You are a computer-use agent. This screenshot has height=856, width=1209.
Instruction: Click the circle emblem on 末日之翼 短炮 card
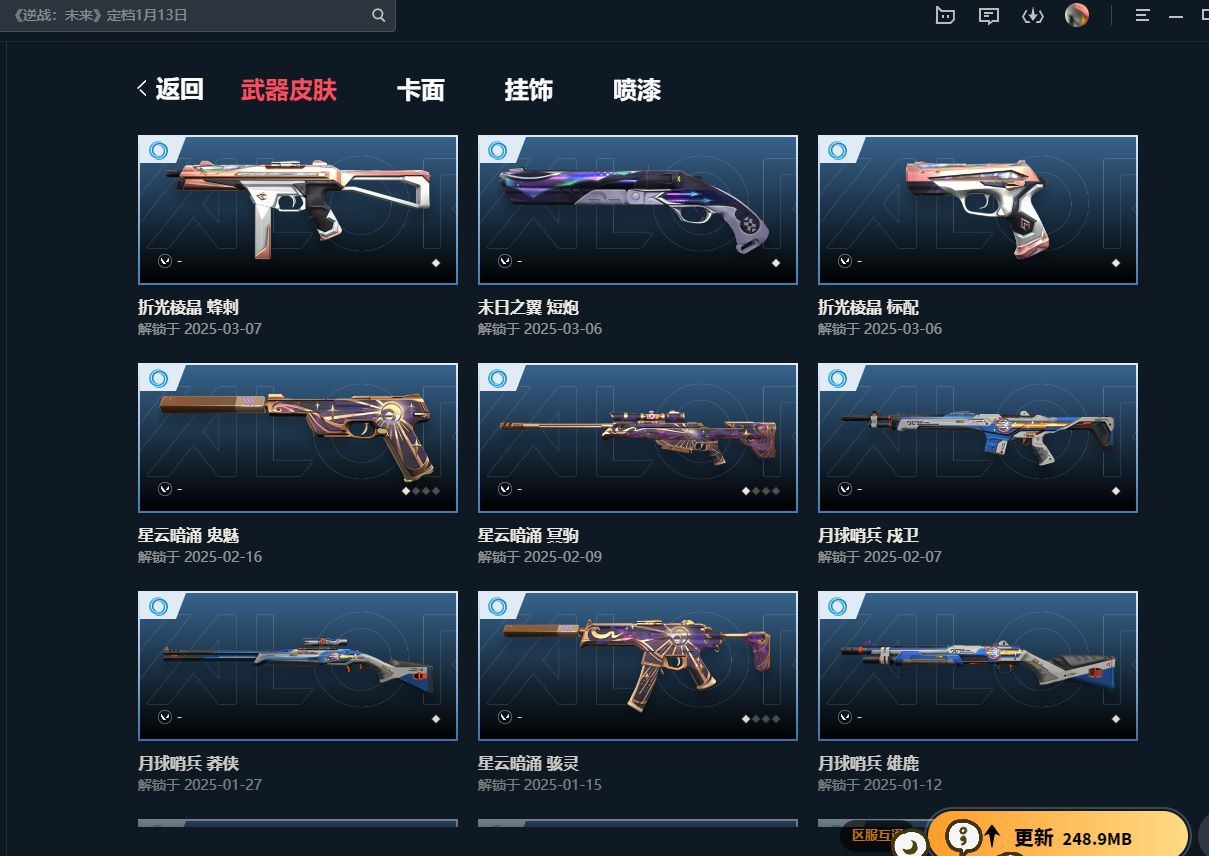tap(505, 261)
